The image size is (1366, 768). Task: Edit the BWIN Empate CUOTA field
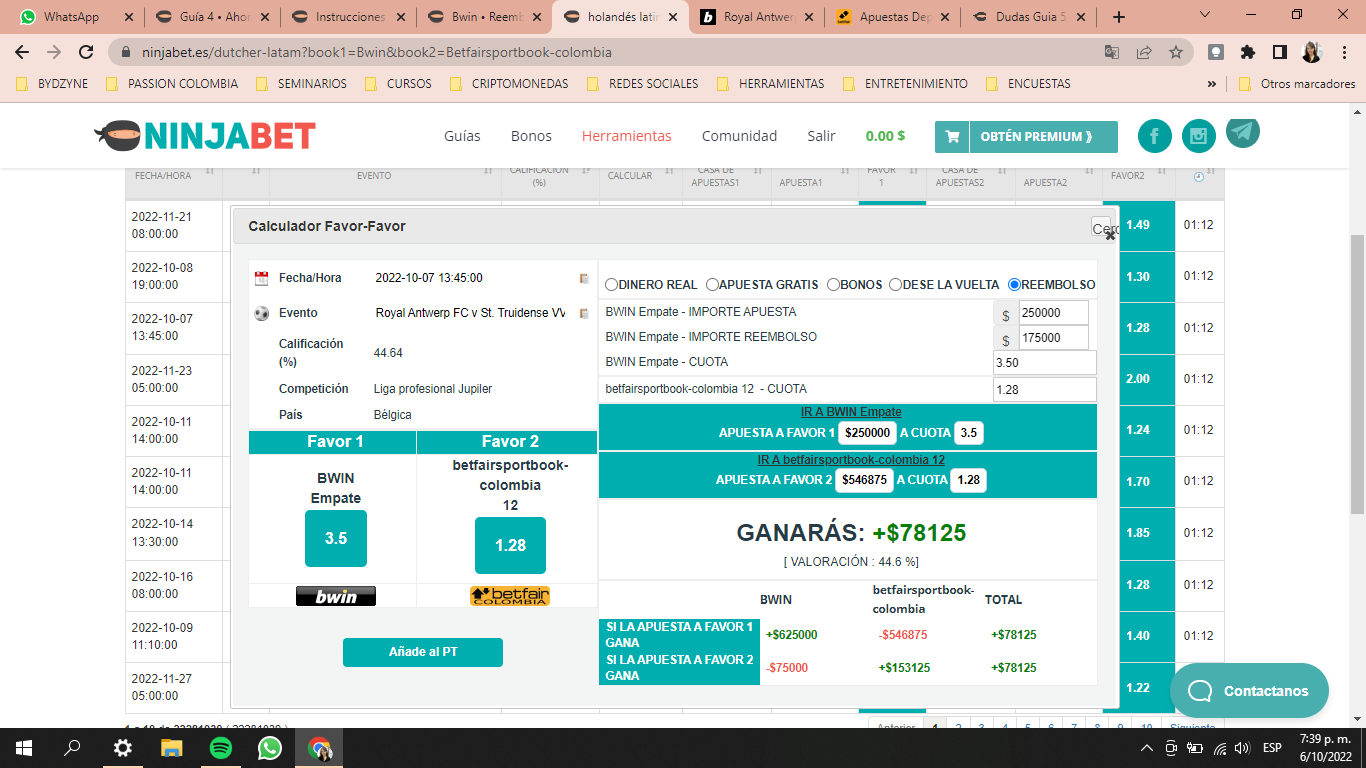coord(1045,362)
